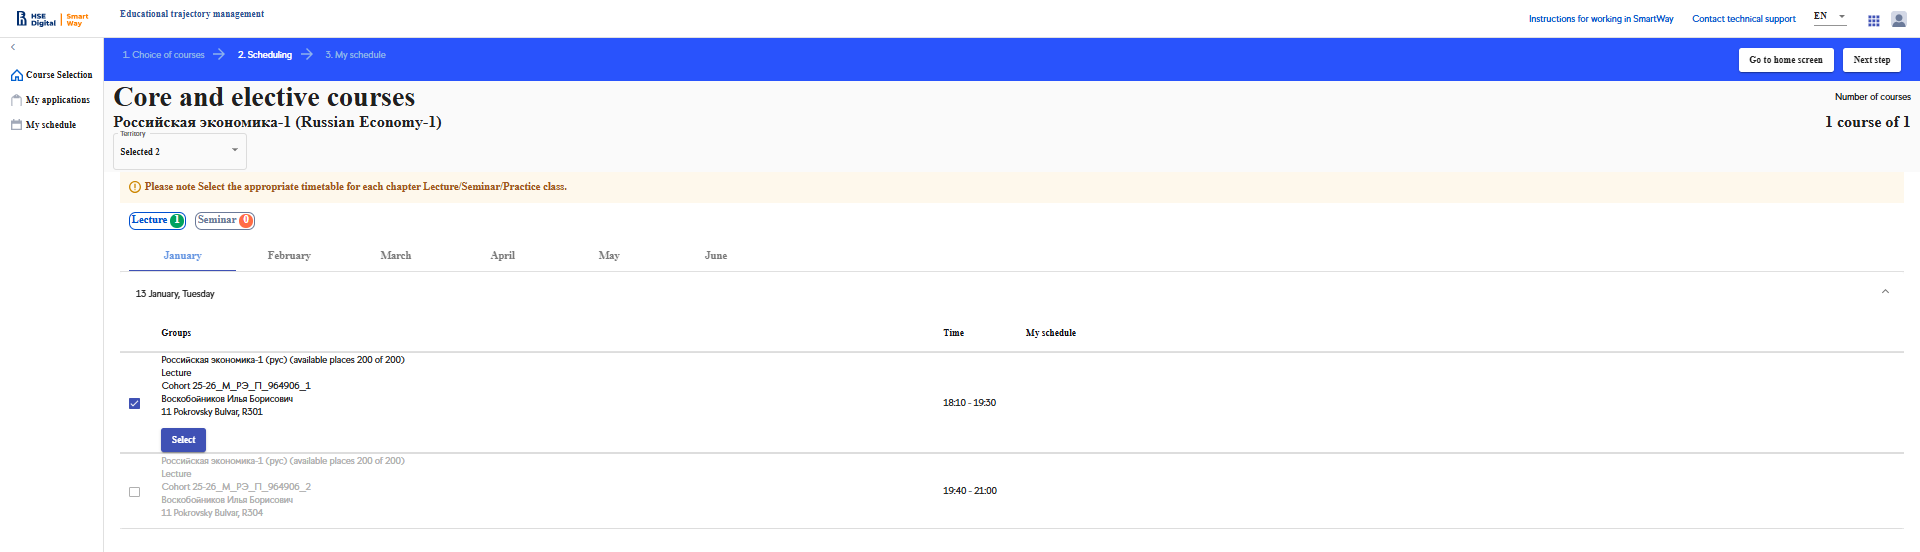Click the blue Select button

183,440
